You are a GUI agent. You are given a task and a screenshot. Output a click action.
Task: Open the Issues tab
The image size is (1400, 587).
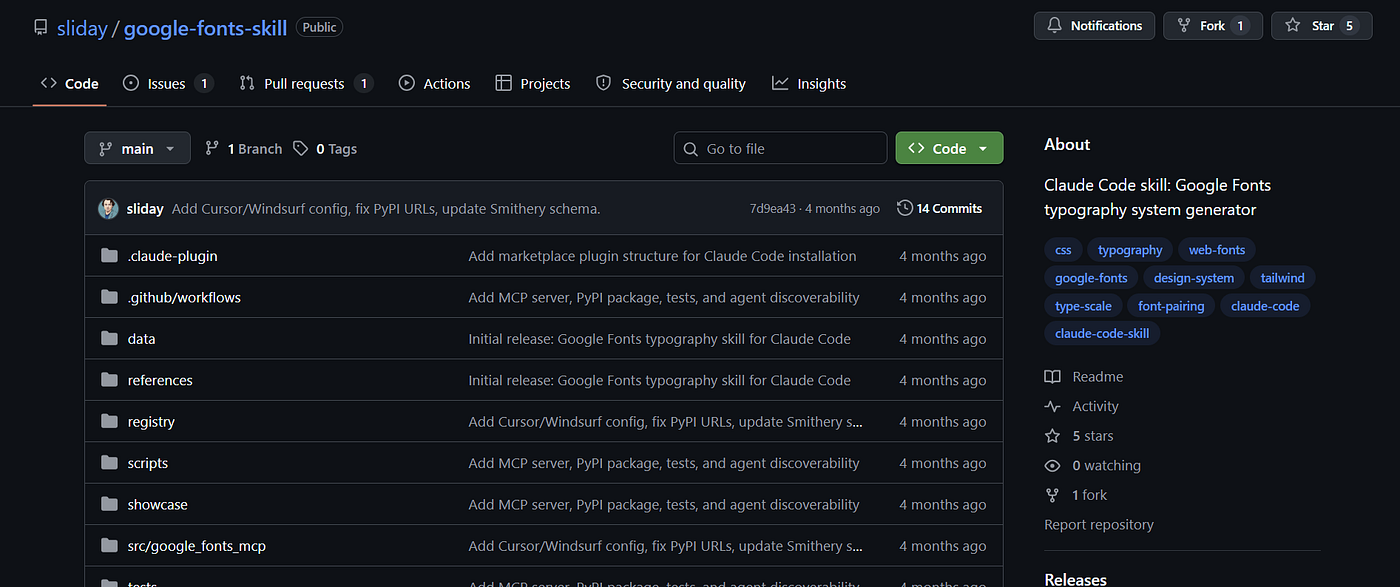coord(168,84)
